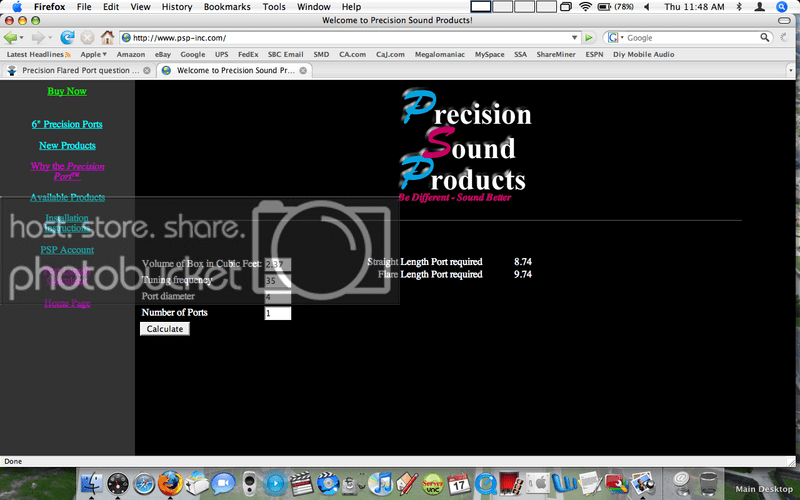The width and height of the screenshot is (800, 500).
Task: Open the File menu
Action: point(84,7)
